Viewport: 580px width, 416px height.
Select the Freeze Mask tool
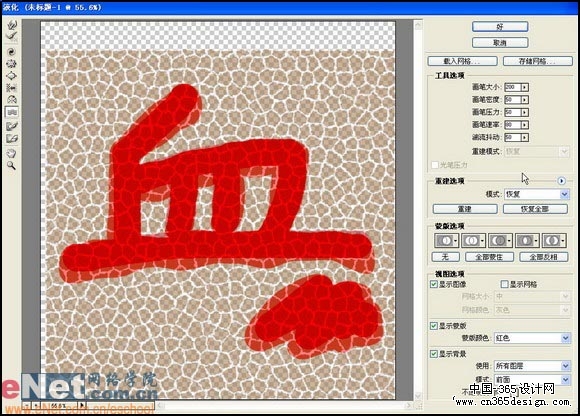[x=12, y=126]
